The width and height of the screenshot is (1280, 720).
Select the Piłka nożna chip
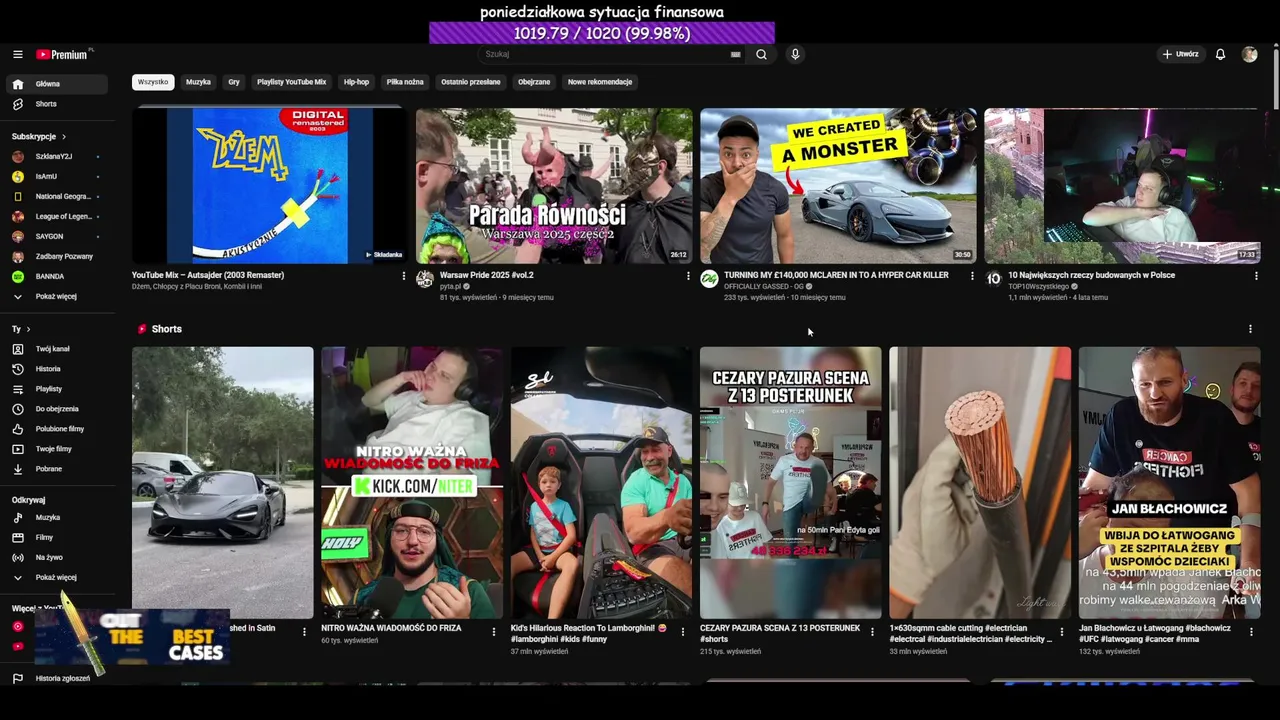tap(405, 82)
